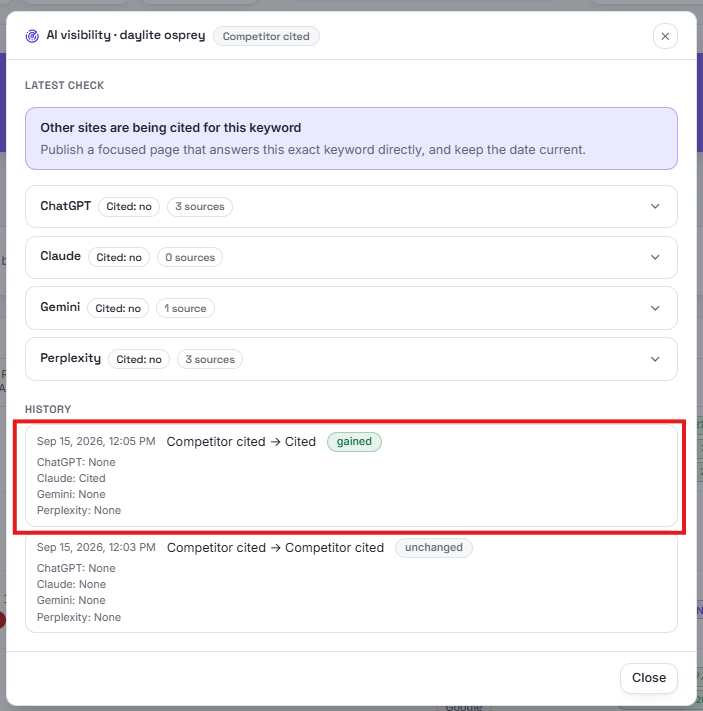The height and width of the screenshot is (711, 703).
Task: Click 'Claude: Cited' in history entry
Action: 71,478
